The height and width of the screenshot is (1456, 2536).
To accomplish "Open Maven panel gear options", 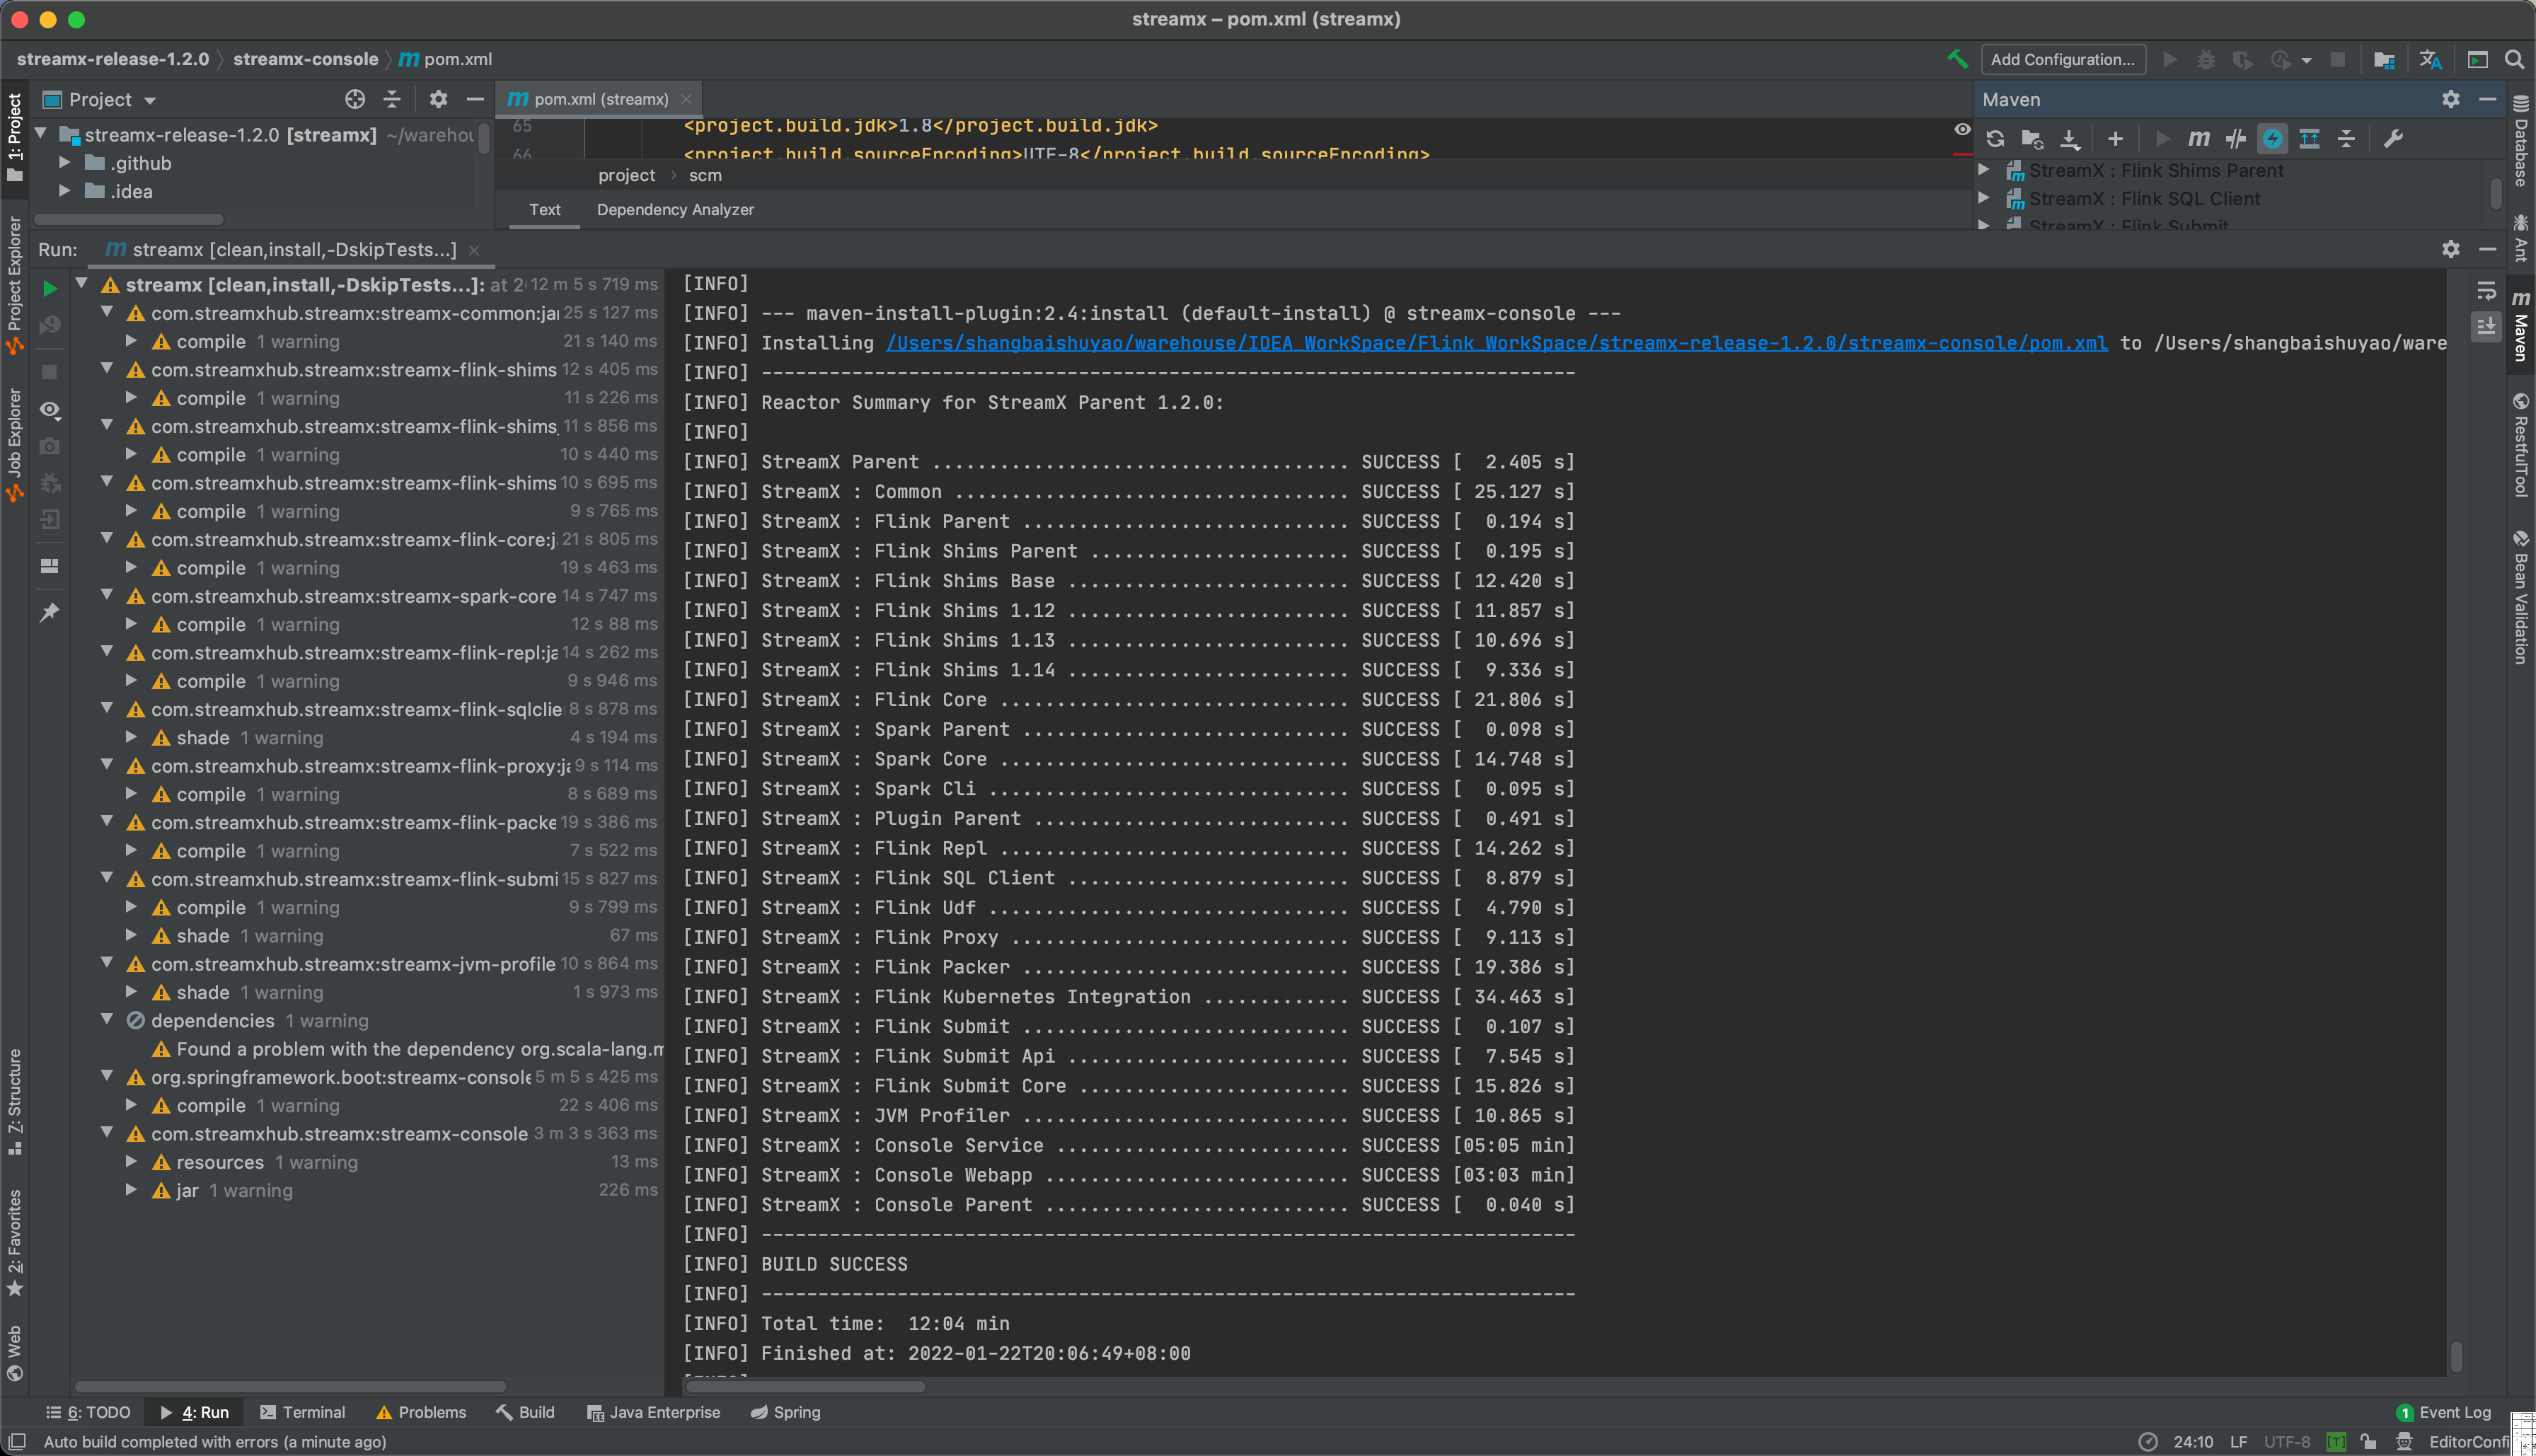I will 2451,99.
